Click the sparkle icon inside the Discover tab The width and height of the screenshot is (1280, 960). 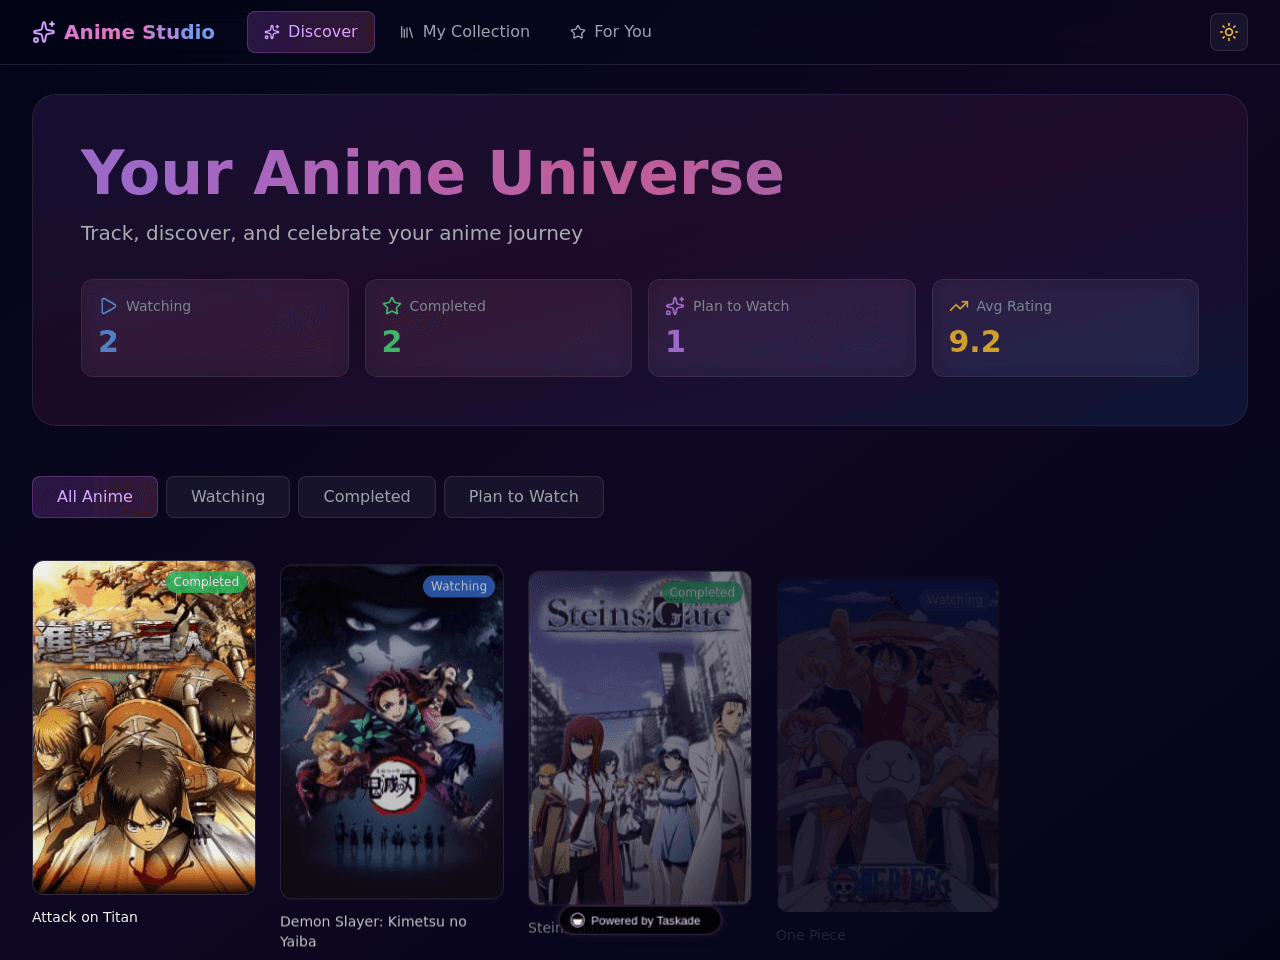tap(272, 32)
